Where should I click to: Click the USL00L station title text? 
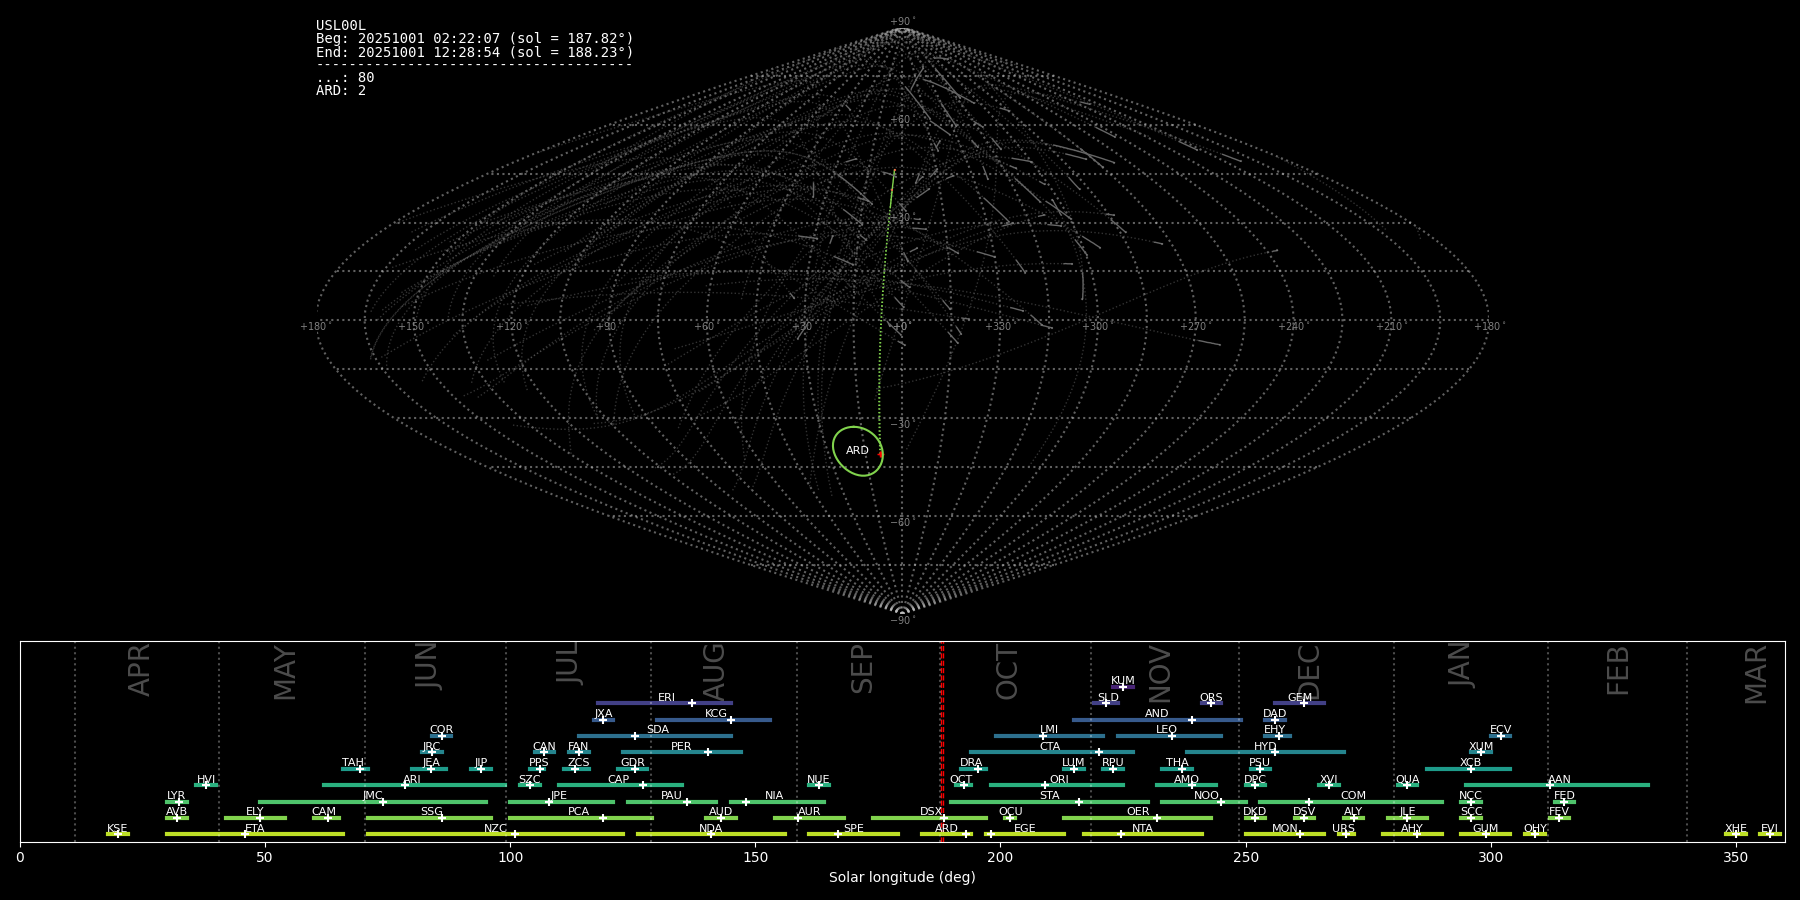[x=341, y=26]
